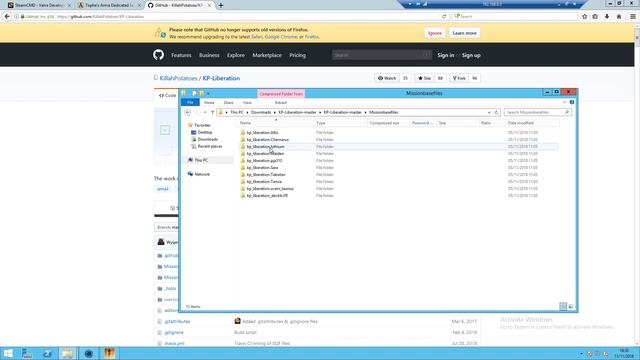Open the GitHub Features nav item
This screenshot has height=360, width=640.
point(181,55)
